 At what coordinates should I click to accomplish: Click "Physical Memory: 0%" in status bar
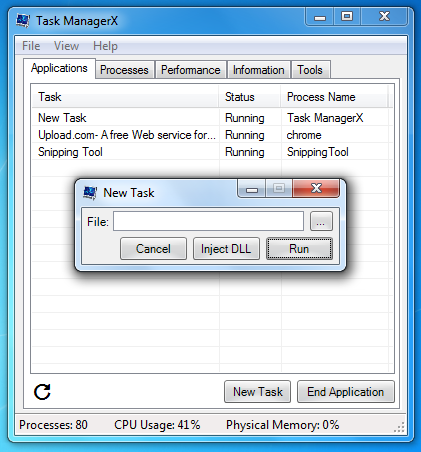point(282,425)
